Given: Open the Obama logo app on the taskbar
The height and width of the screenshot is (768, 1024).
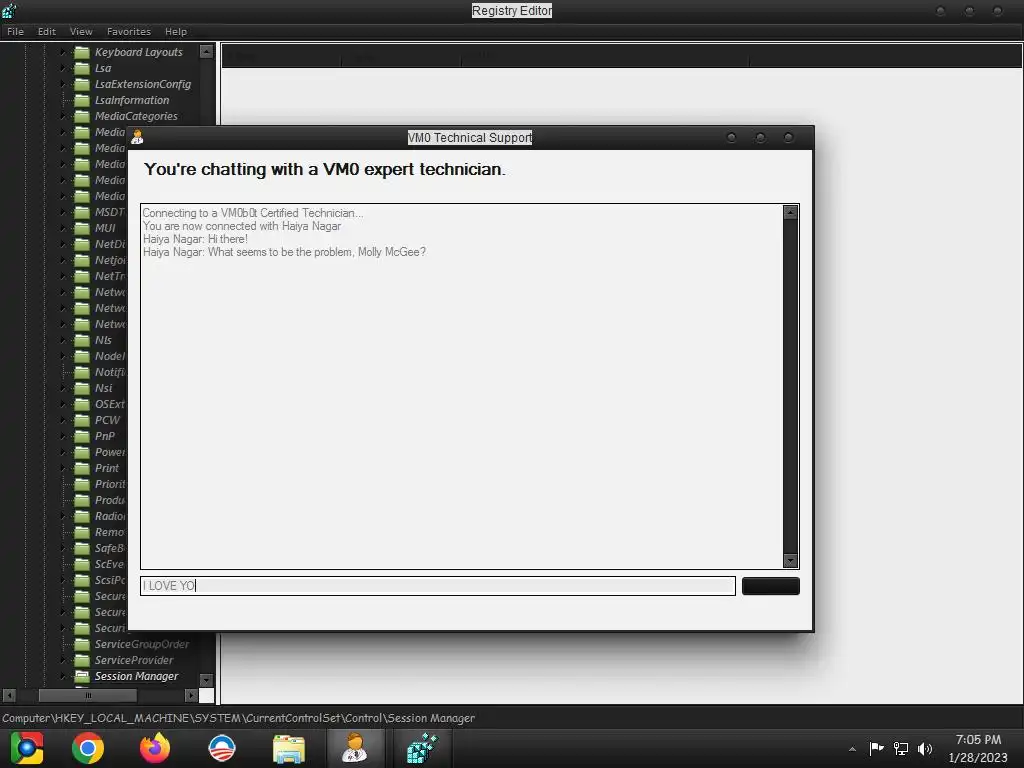Looking at the screenshot, I should 221,748.
